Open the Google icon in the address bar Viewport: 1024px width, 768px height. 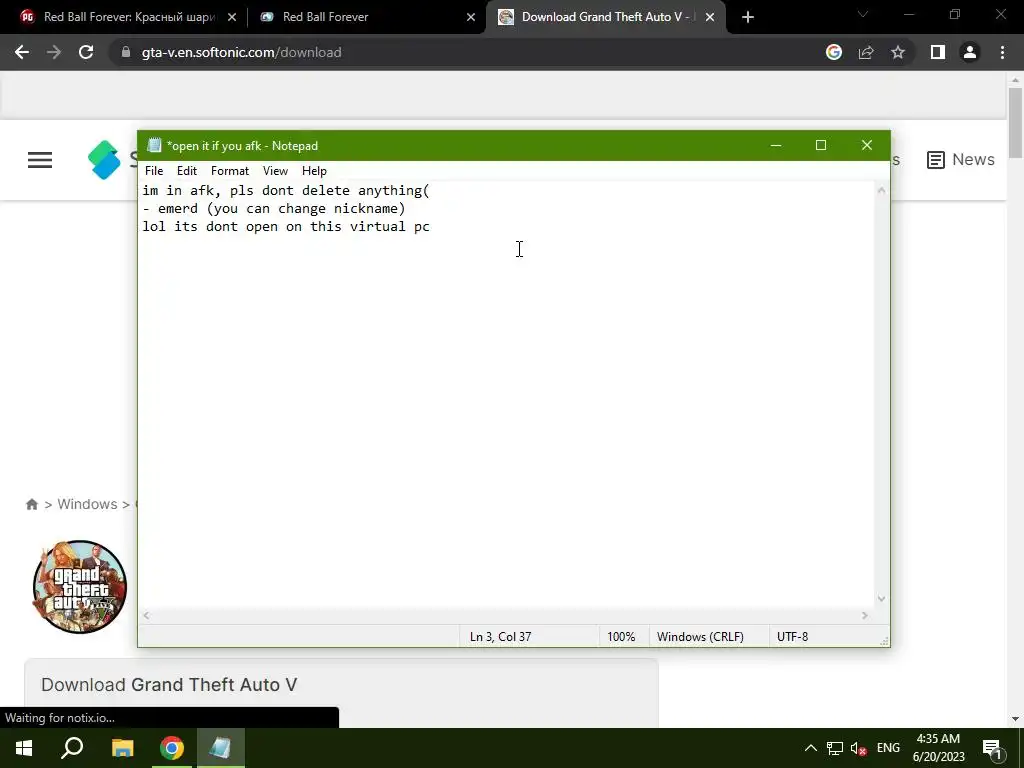[834, 52]
